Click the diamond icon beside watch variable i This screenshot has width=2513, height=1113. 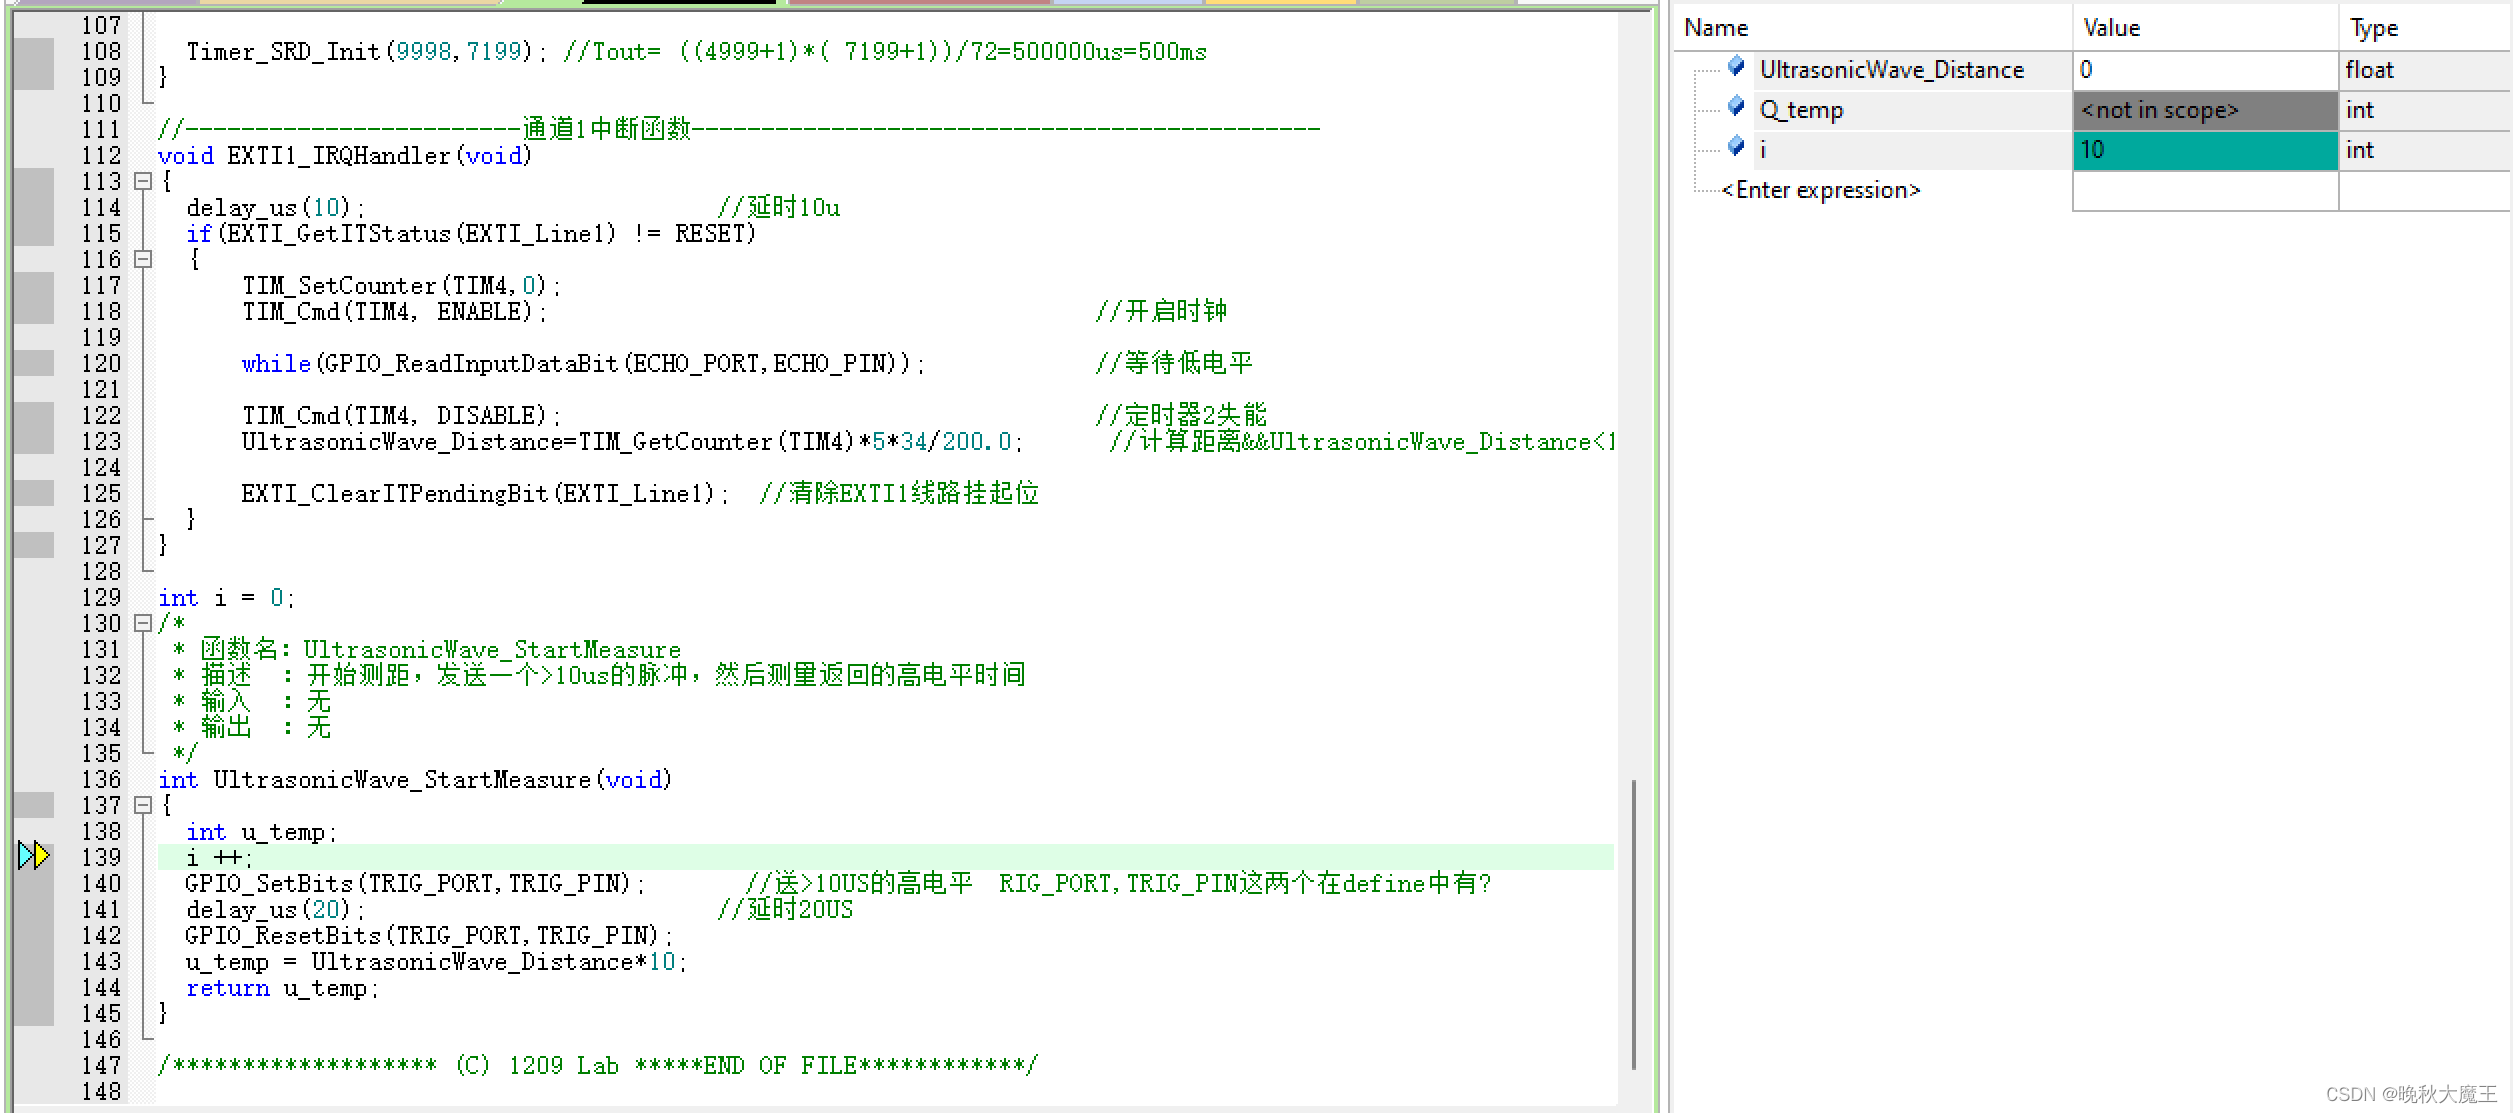pyautogui.click(x=1736, y=149)
